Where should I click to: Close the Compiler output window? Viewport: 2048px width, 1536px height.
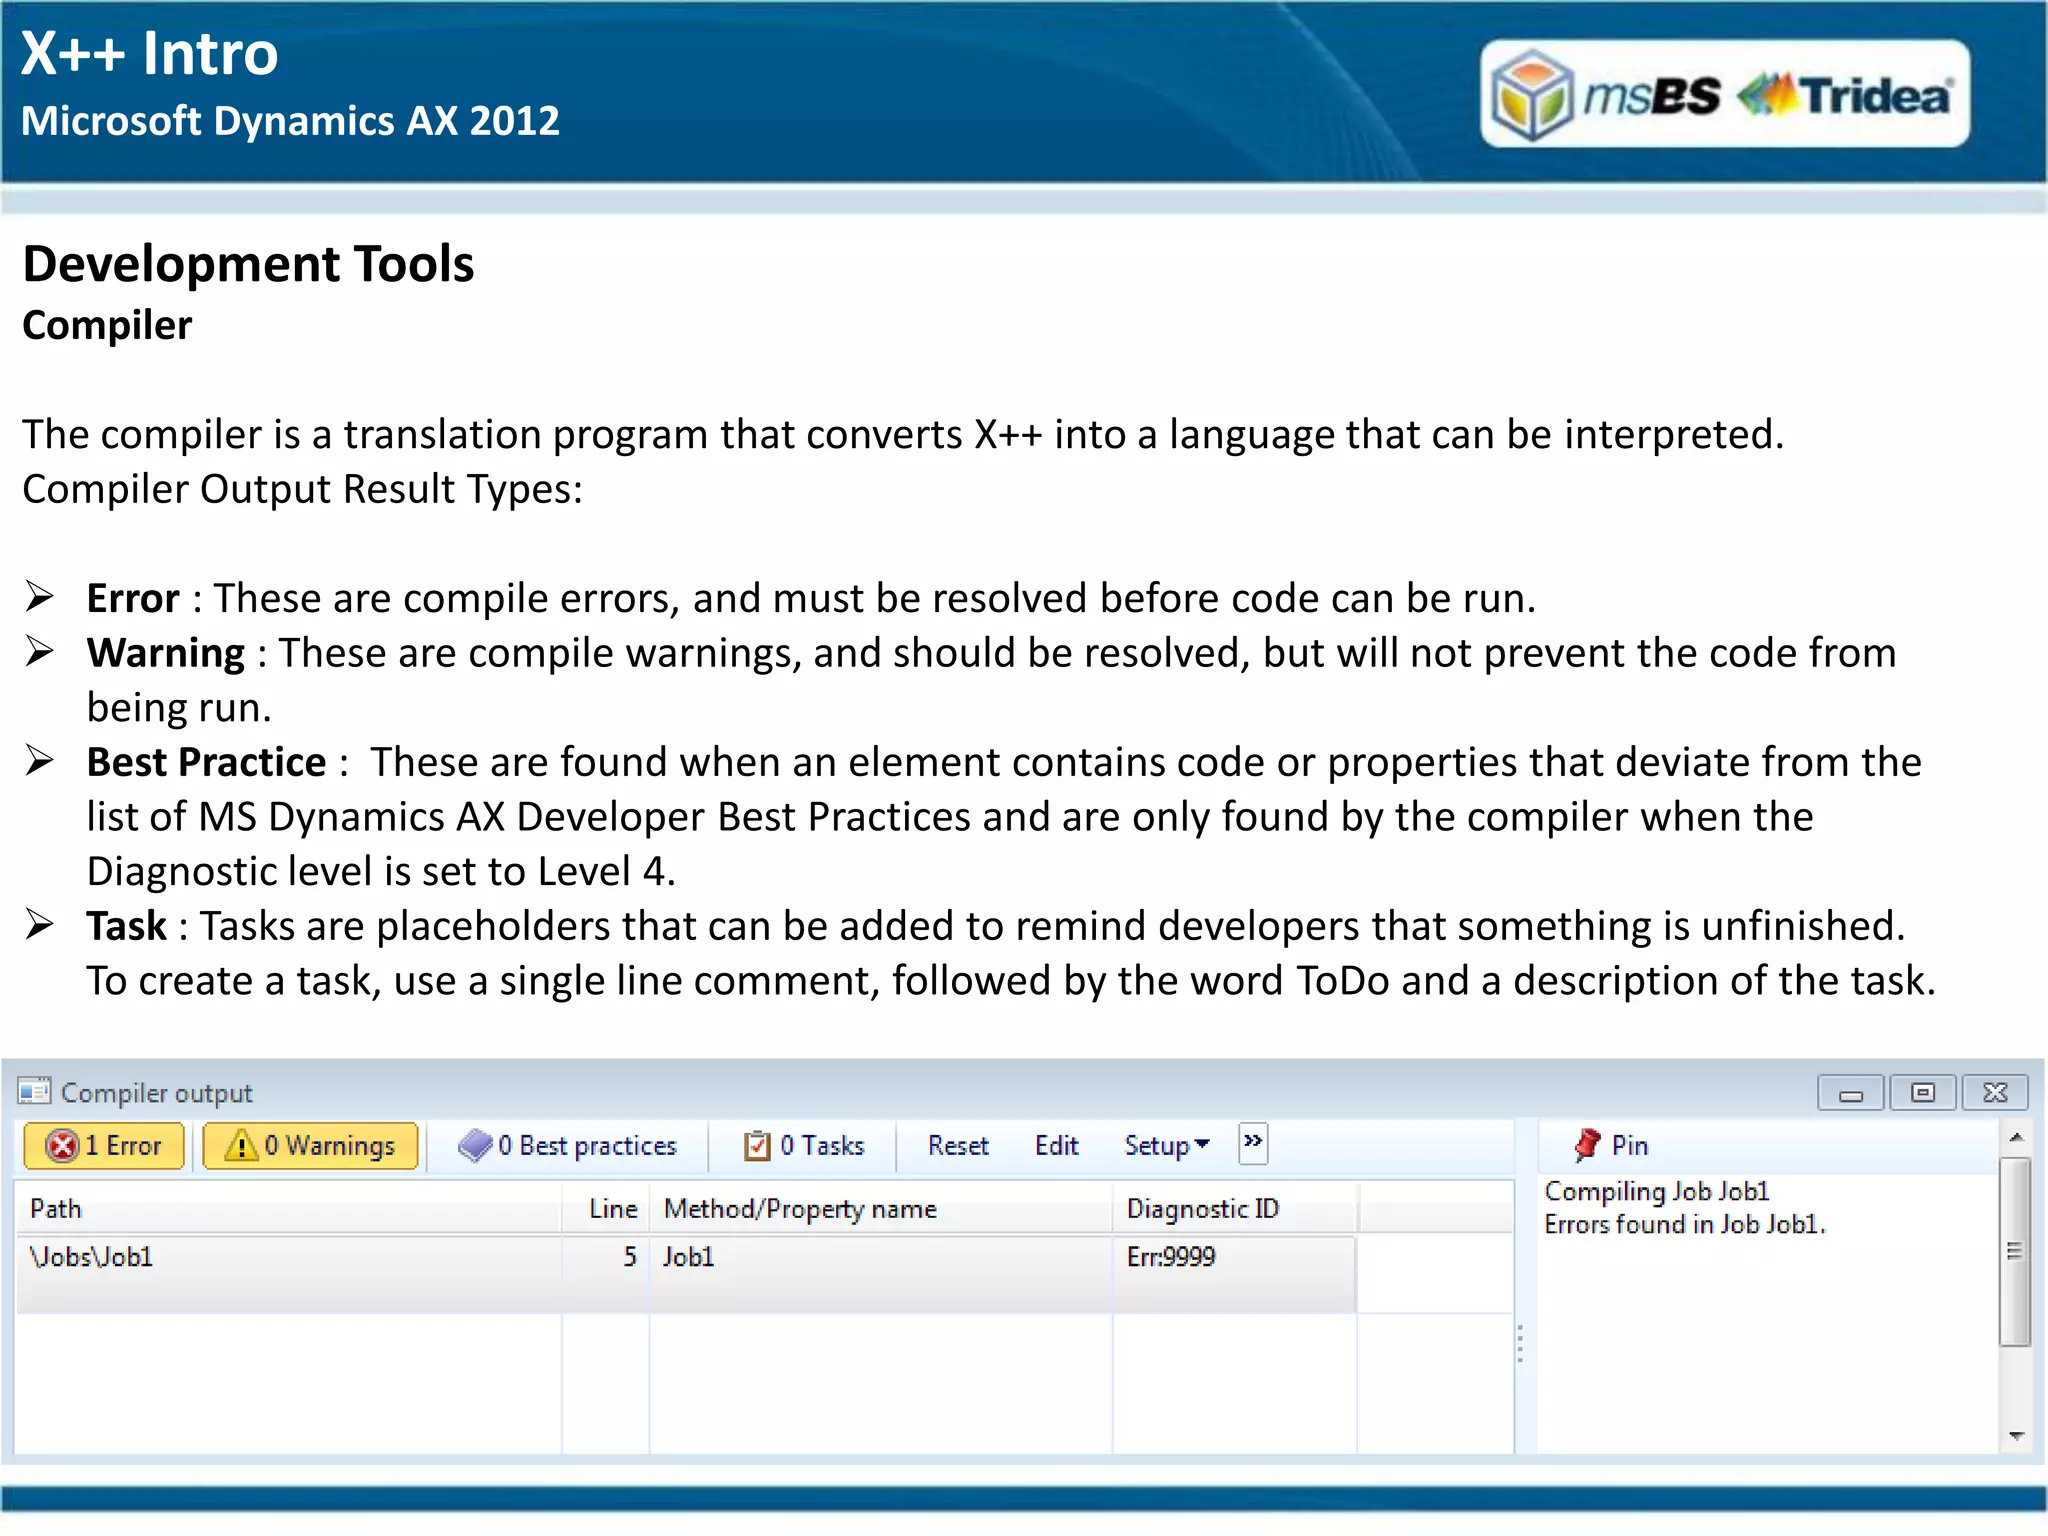pos(1995,1093)
